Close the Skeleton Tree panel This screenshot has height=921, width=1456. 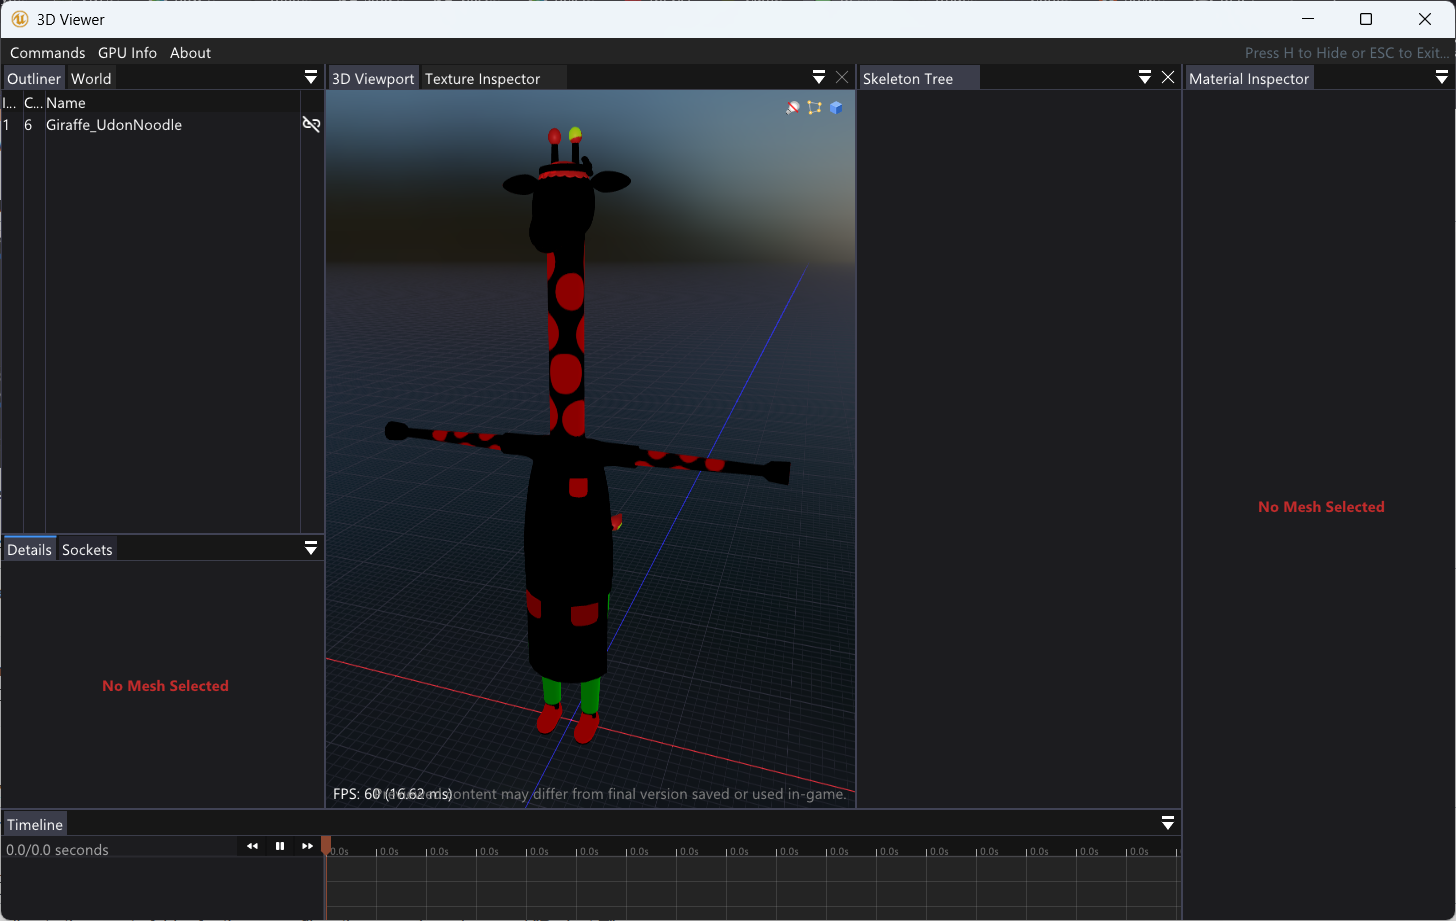click(x=1168, y=78)
